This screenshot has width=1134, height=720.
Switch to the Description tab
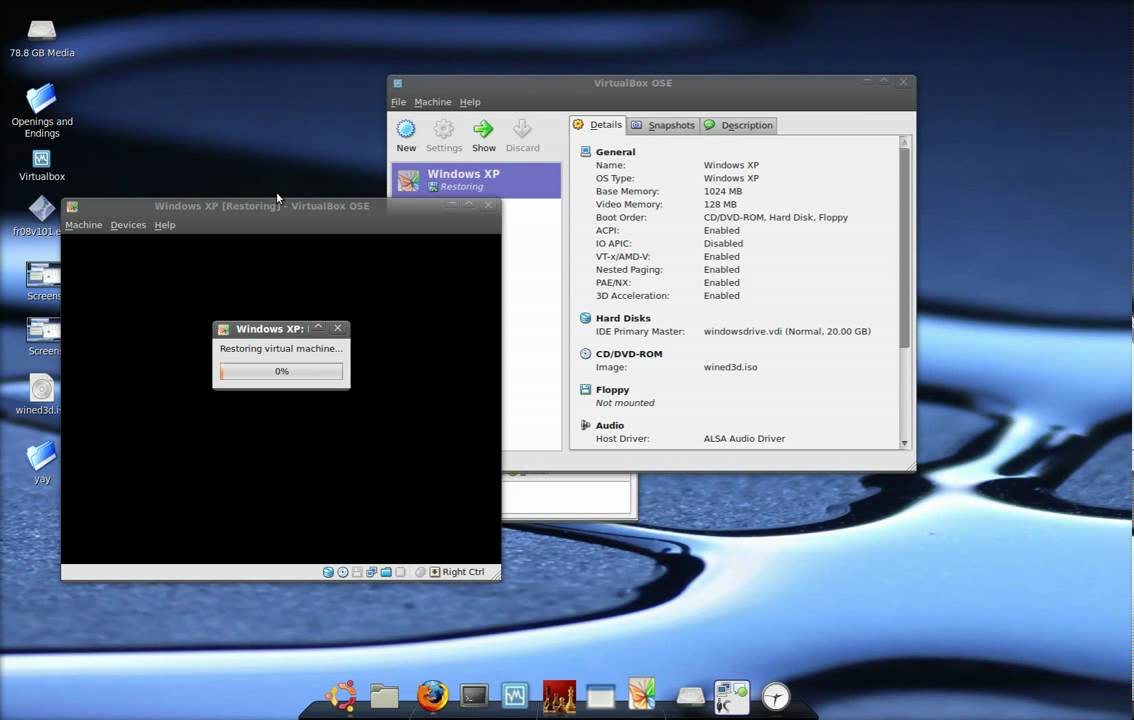738,125
